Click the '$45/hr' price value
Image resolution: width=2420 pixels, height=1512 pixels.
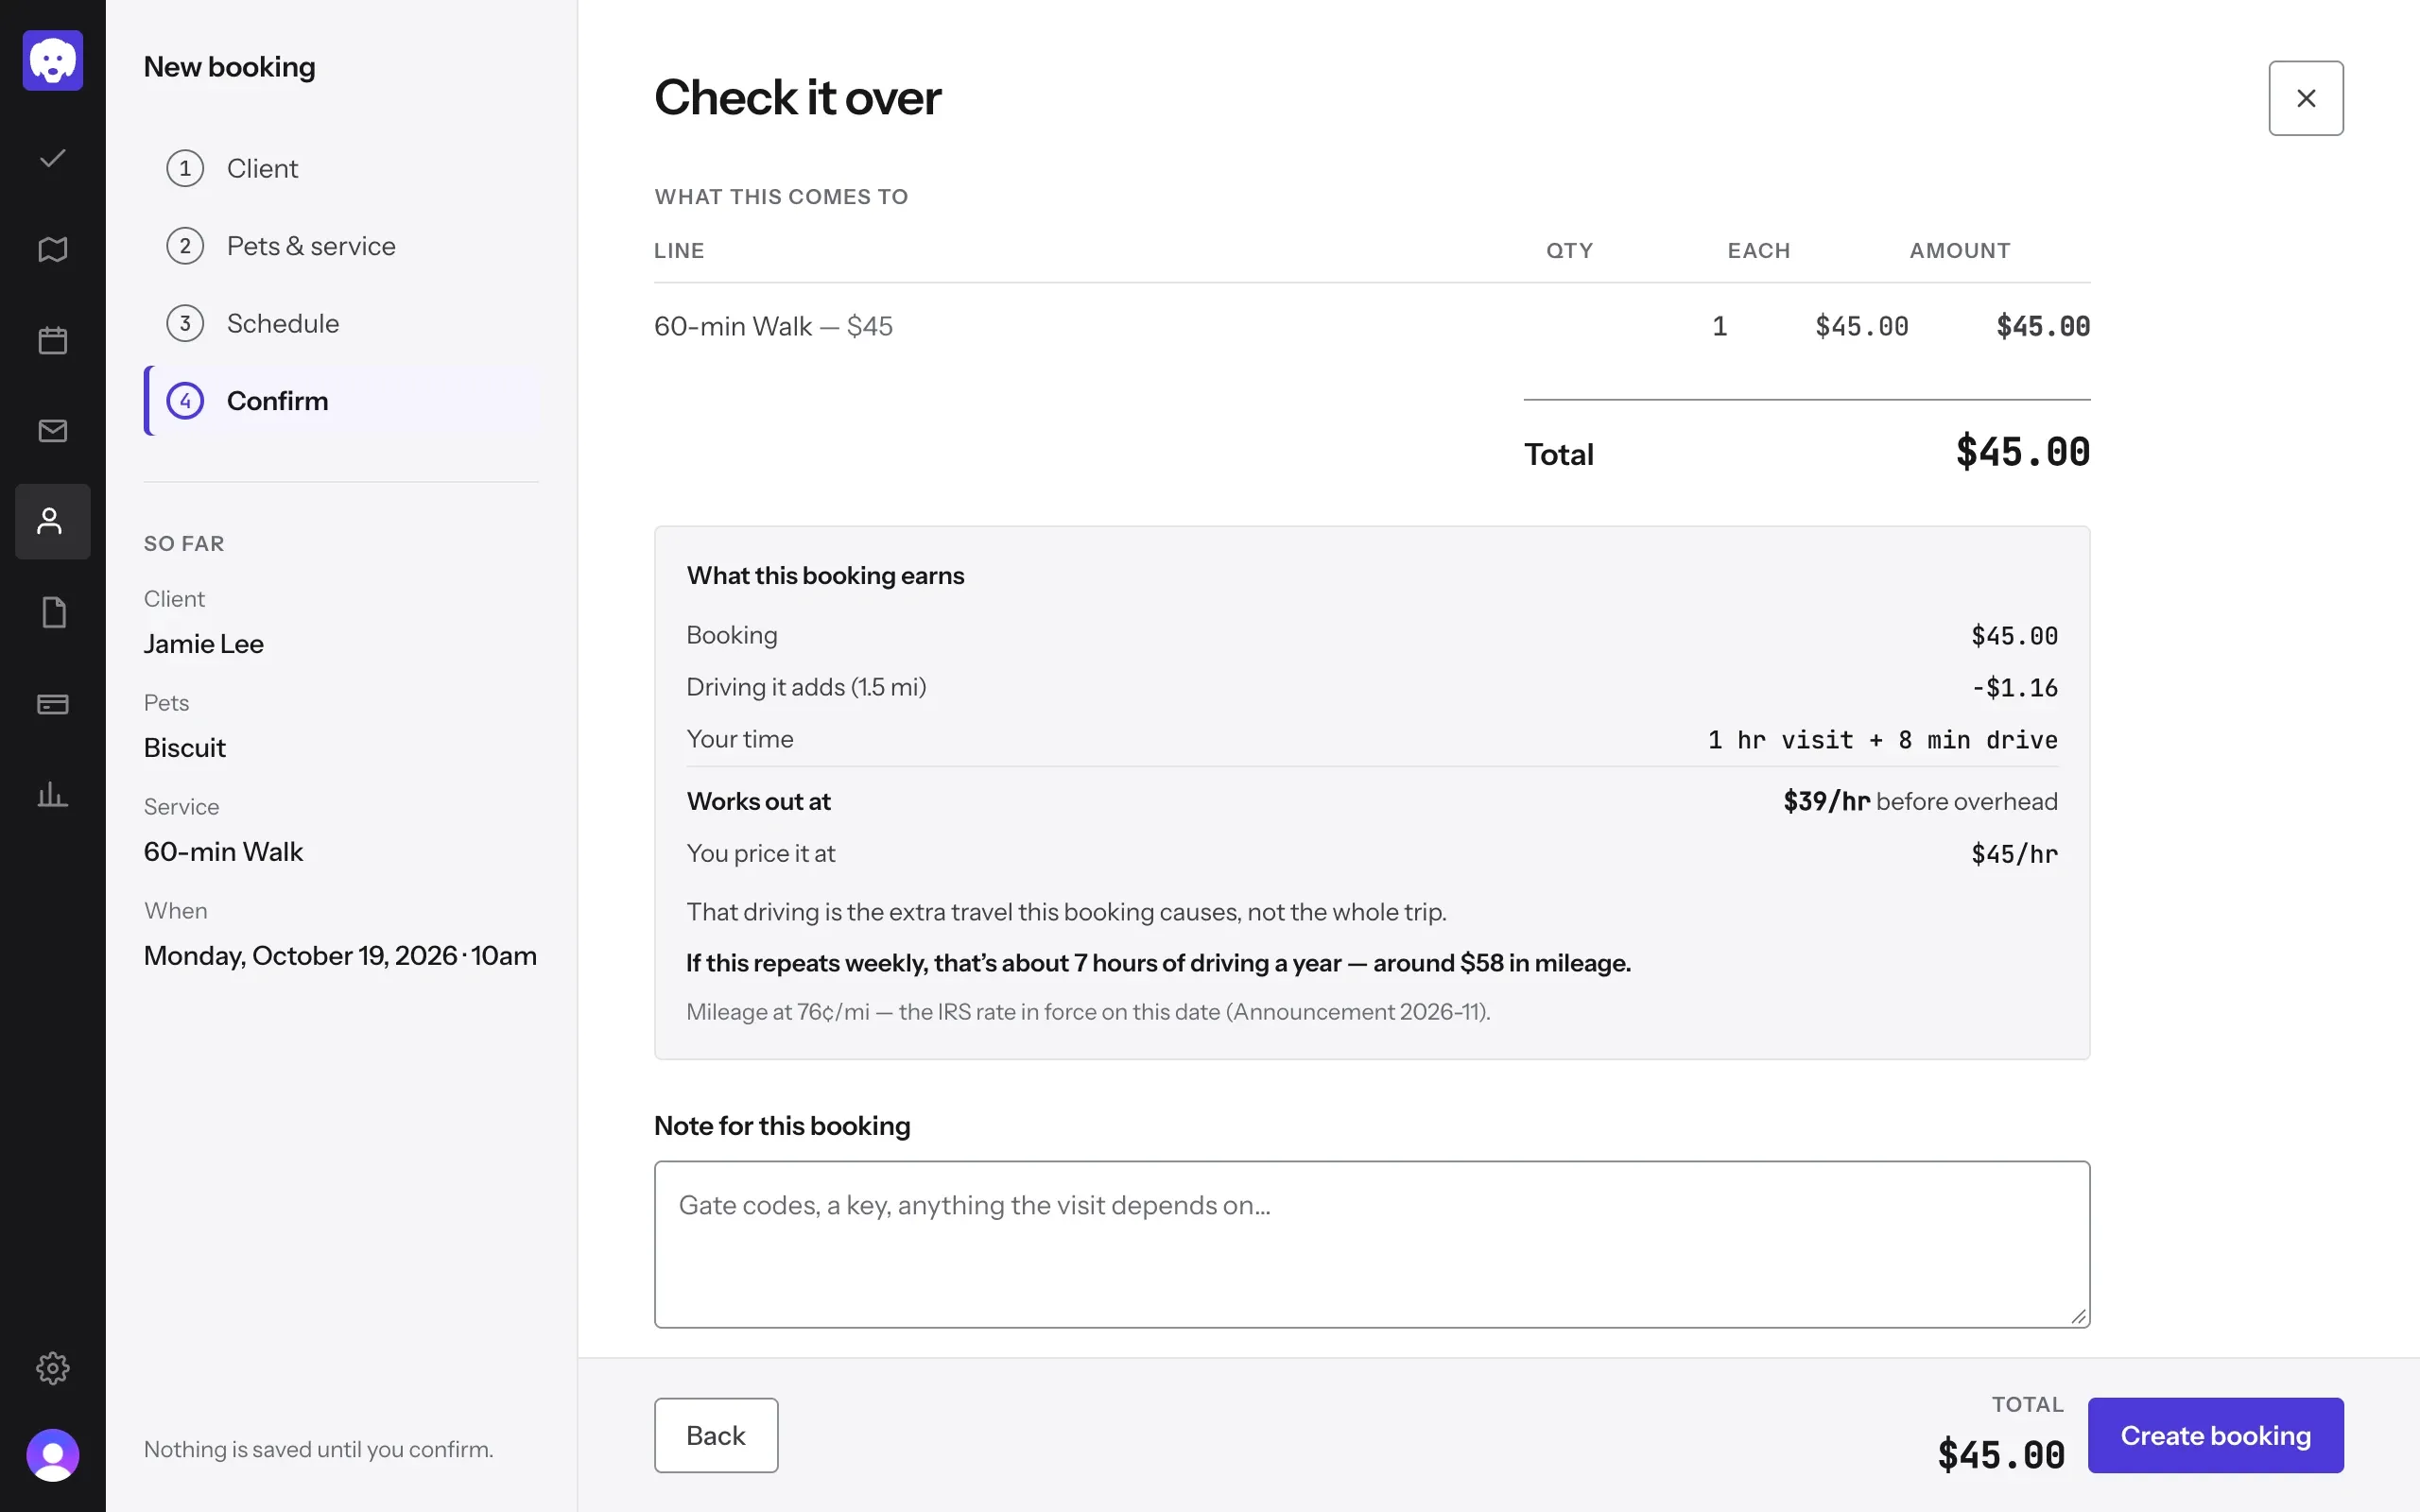(2014, 854)
